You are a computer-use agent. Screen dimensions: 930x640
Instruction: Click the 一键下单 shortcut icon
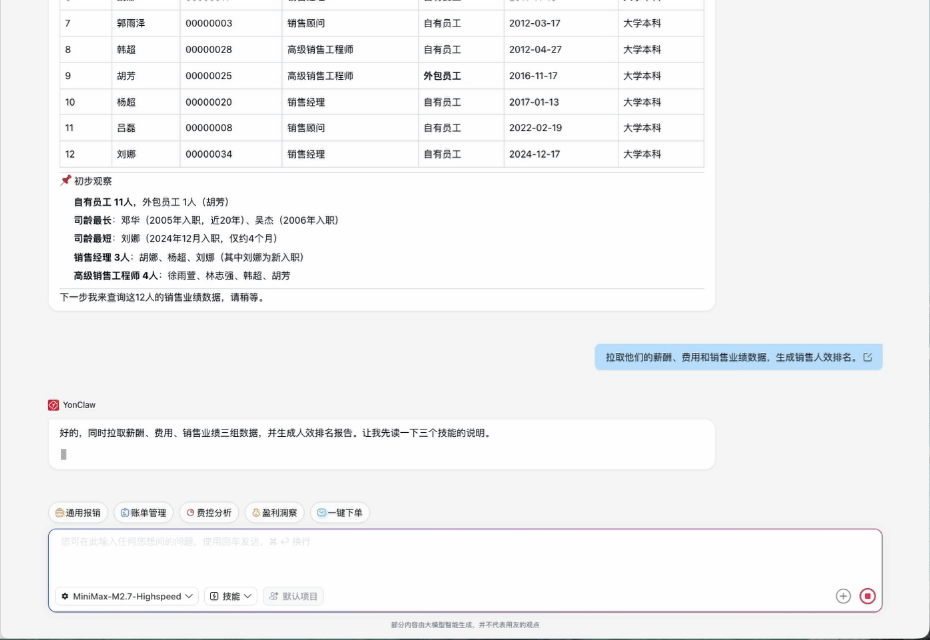(322, 513)
